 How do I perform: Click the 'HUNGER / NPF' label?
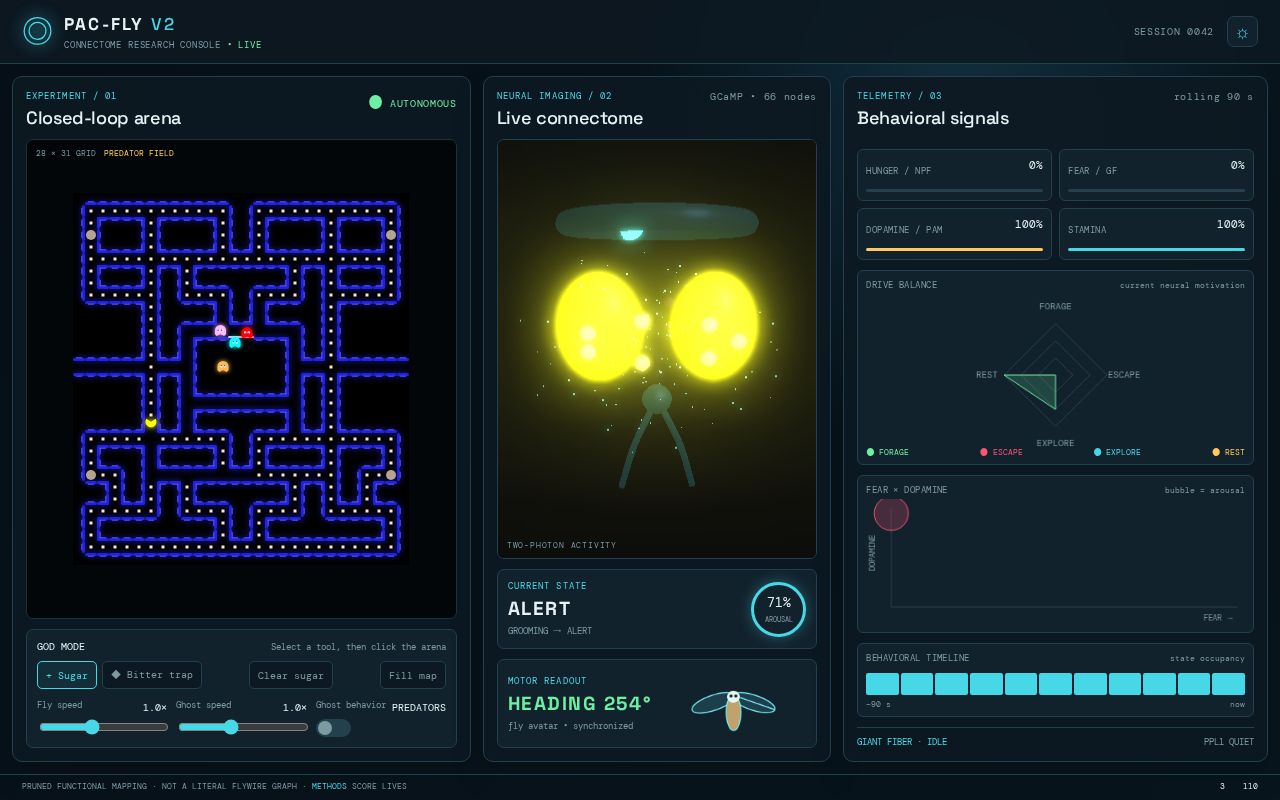(898, 171)
